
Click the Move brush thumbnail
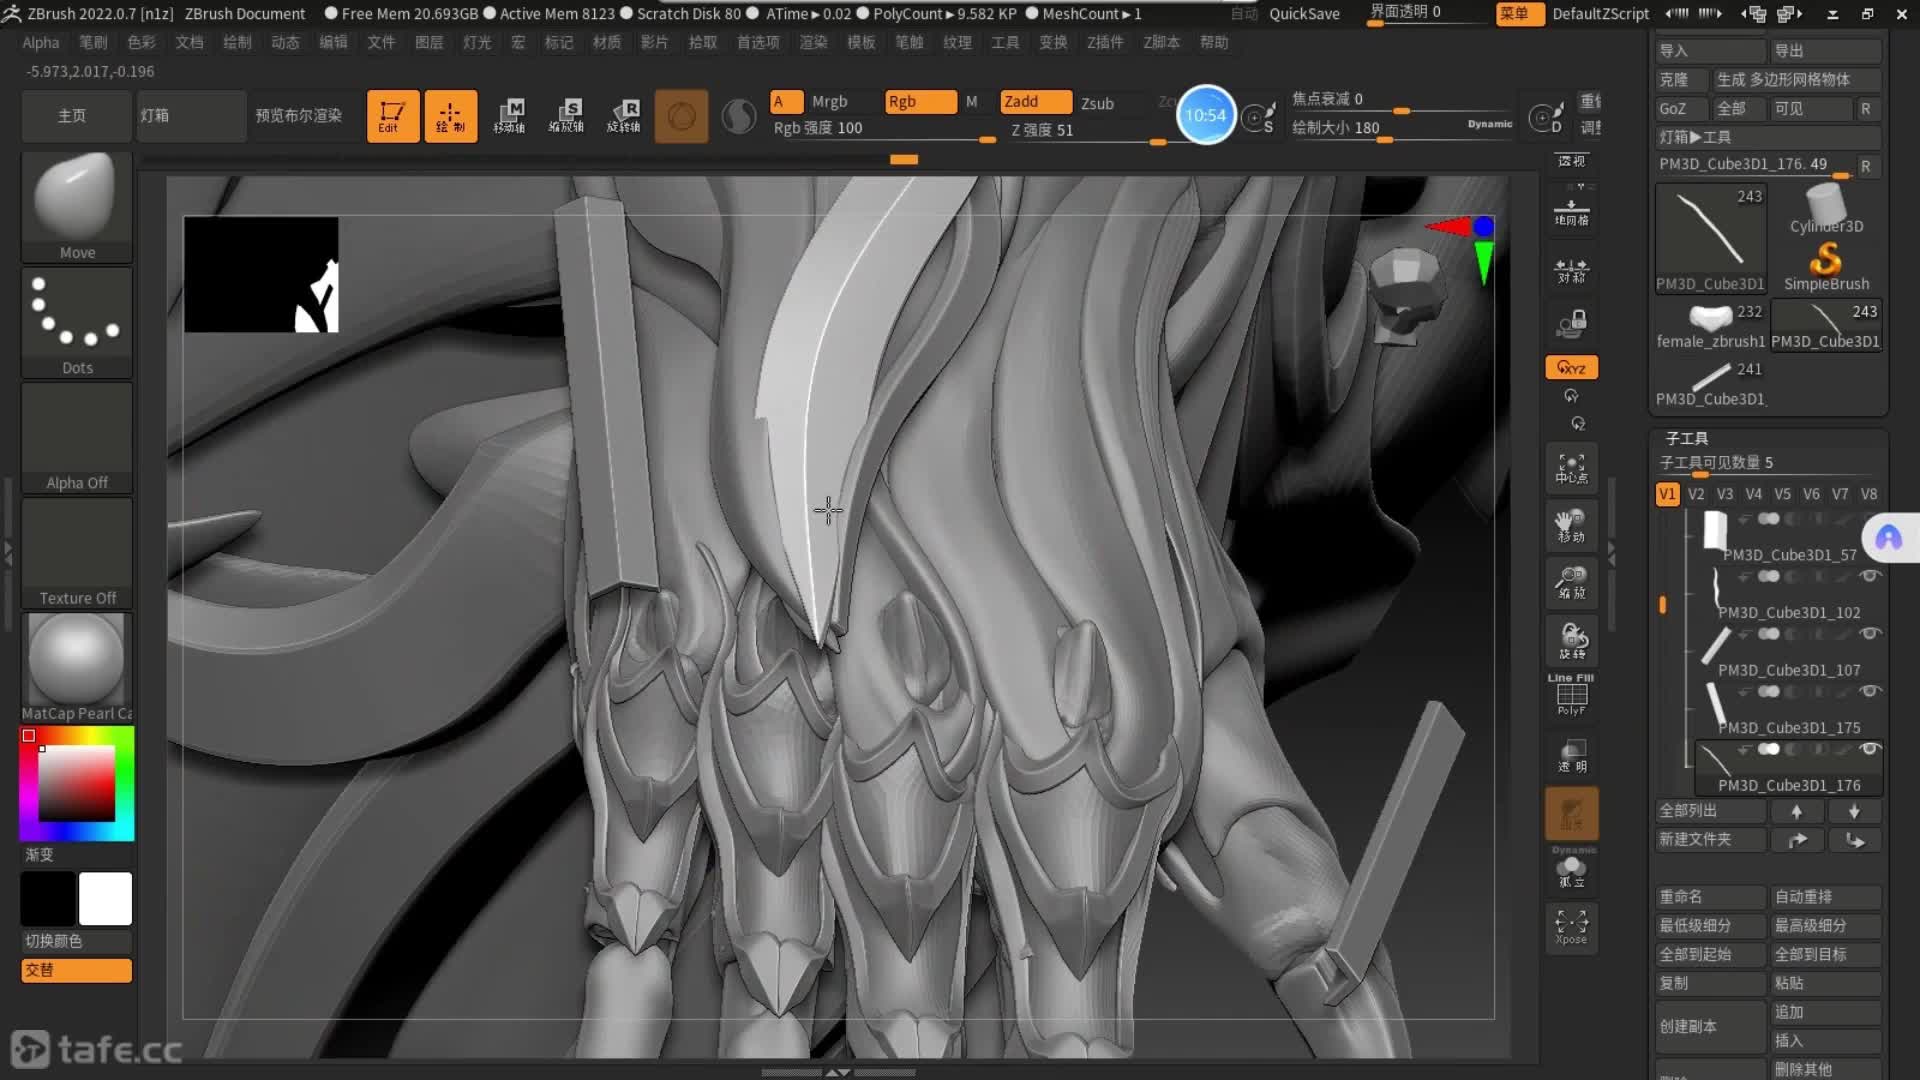pos(77,205)
